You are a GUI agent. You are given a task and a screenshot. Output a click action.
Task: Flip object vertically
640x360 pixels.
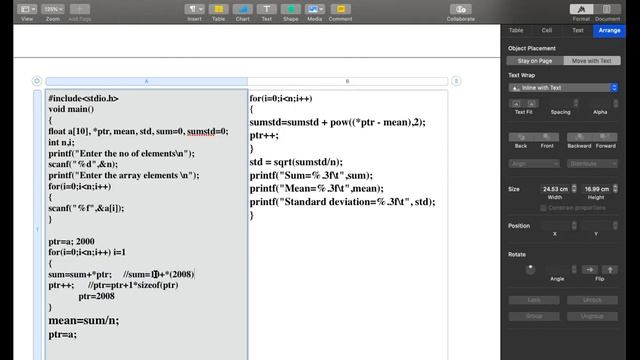point(610,269)
